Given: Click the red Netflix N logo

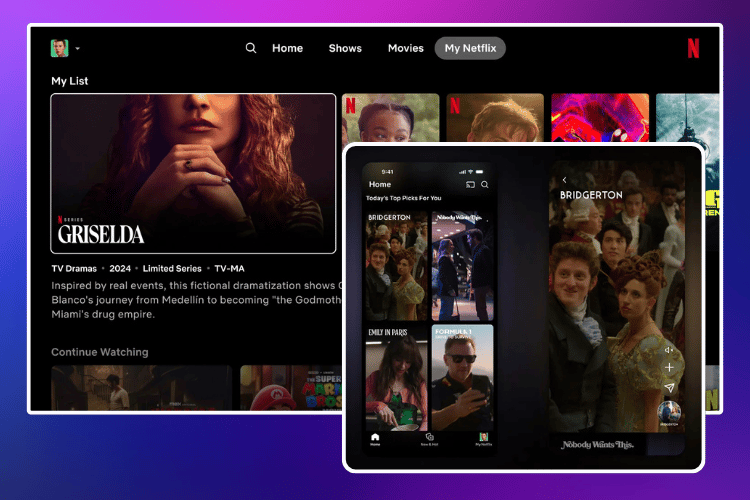Looking at the screenshot, I should [693, 48].
